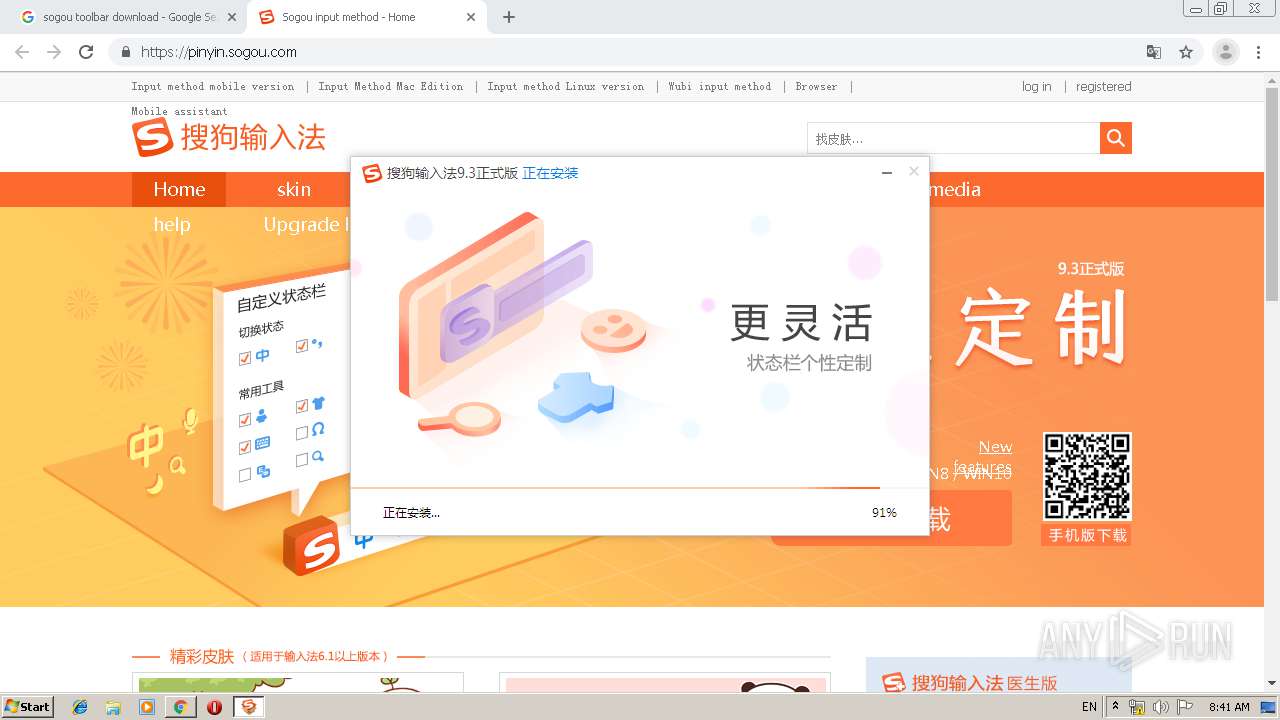1280x720 pixels.
Task: Open the Home navigation tab
Action: click(x=179, y=189)
